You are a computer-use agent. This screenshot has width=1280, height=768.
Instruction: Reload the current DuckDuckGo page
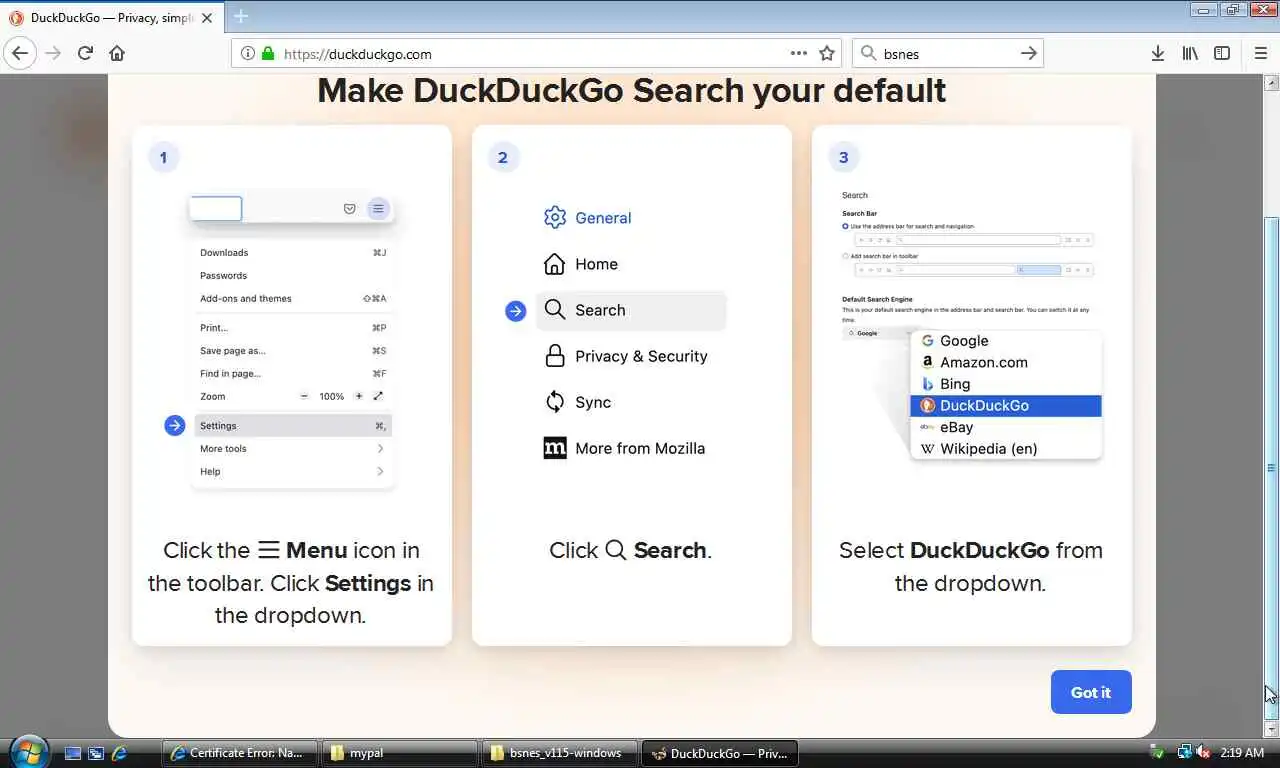pyautogui.click(x=85, y=53)
